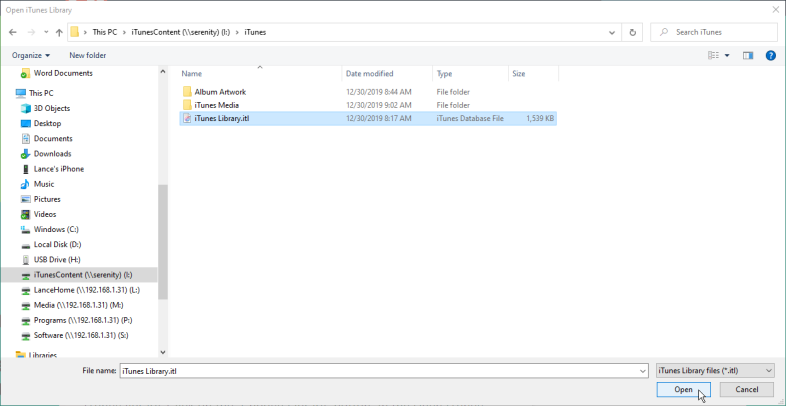The height and width of the screenshot is (406, 786).
Task: Go back using the Back arrow
Action: pos(13,32)
